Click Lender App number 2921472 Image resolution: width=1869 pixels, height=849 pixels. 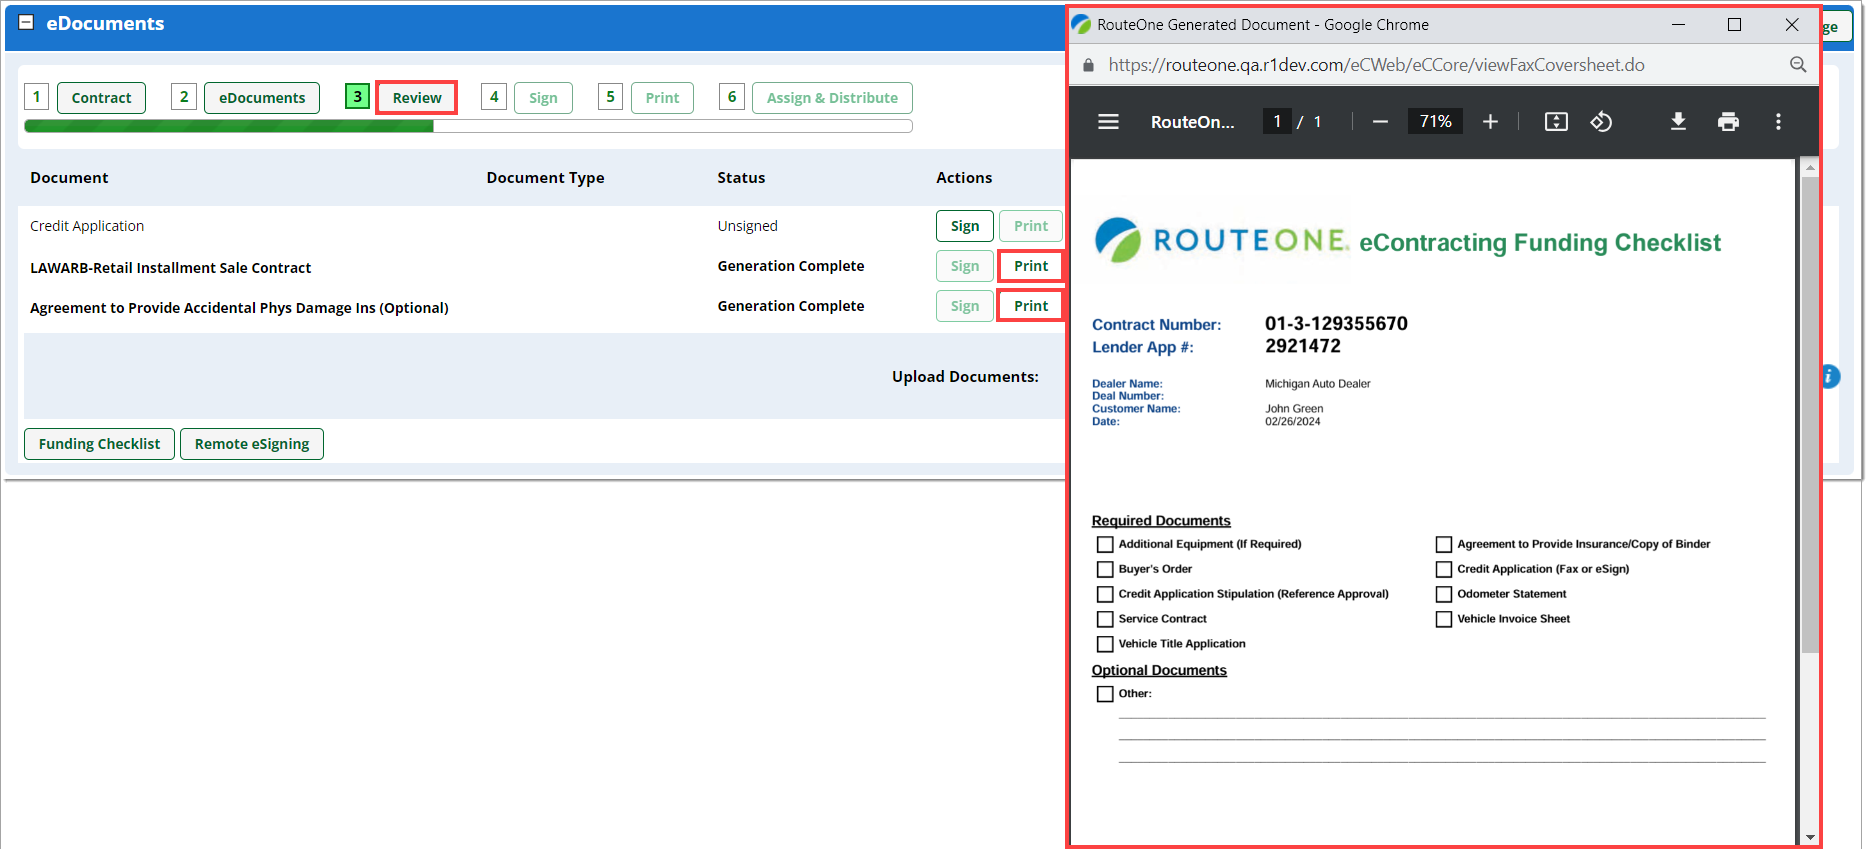click(1303, 346)
